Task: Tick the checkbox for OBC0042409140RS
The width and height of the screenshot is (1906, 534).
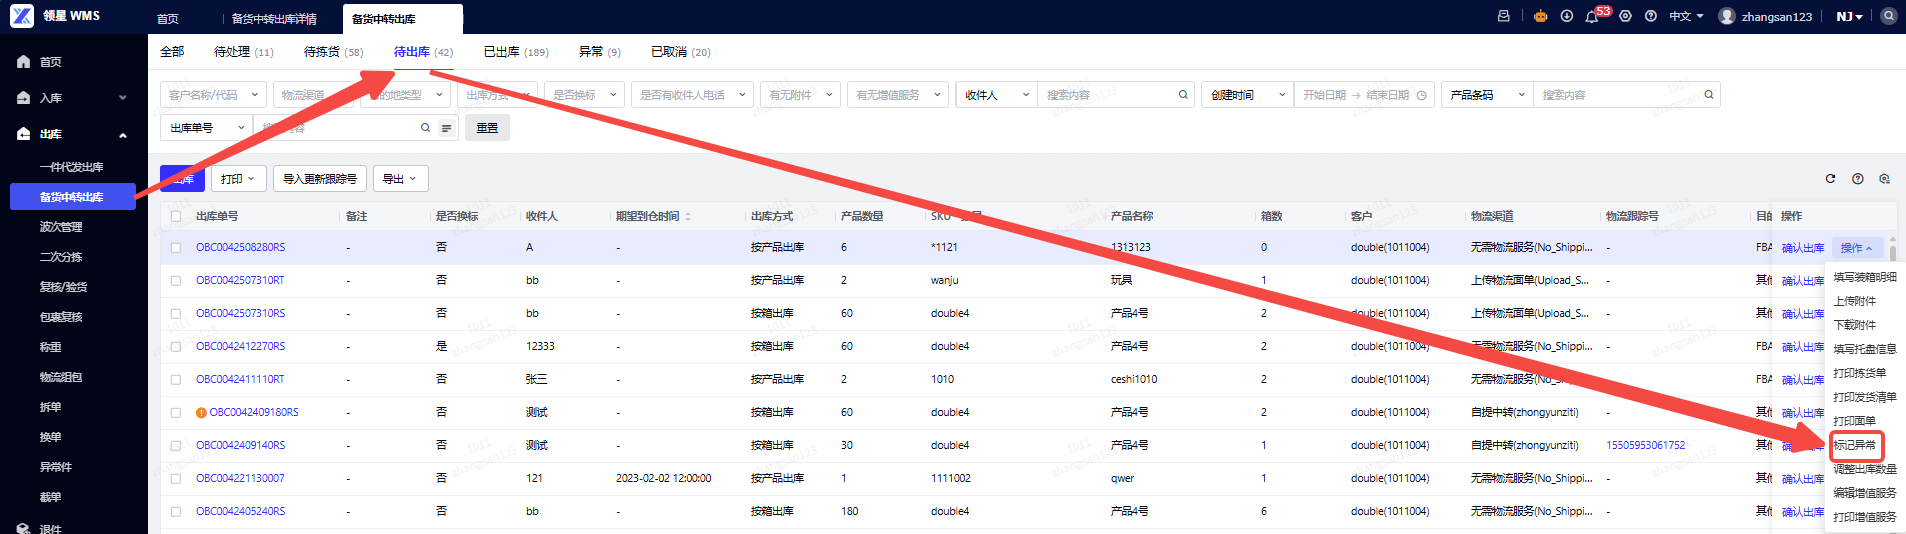Action: pyautogui.click(x=176, y=446)
